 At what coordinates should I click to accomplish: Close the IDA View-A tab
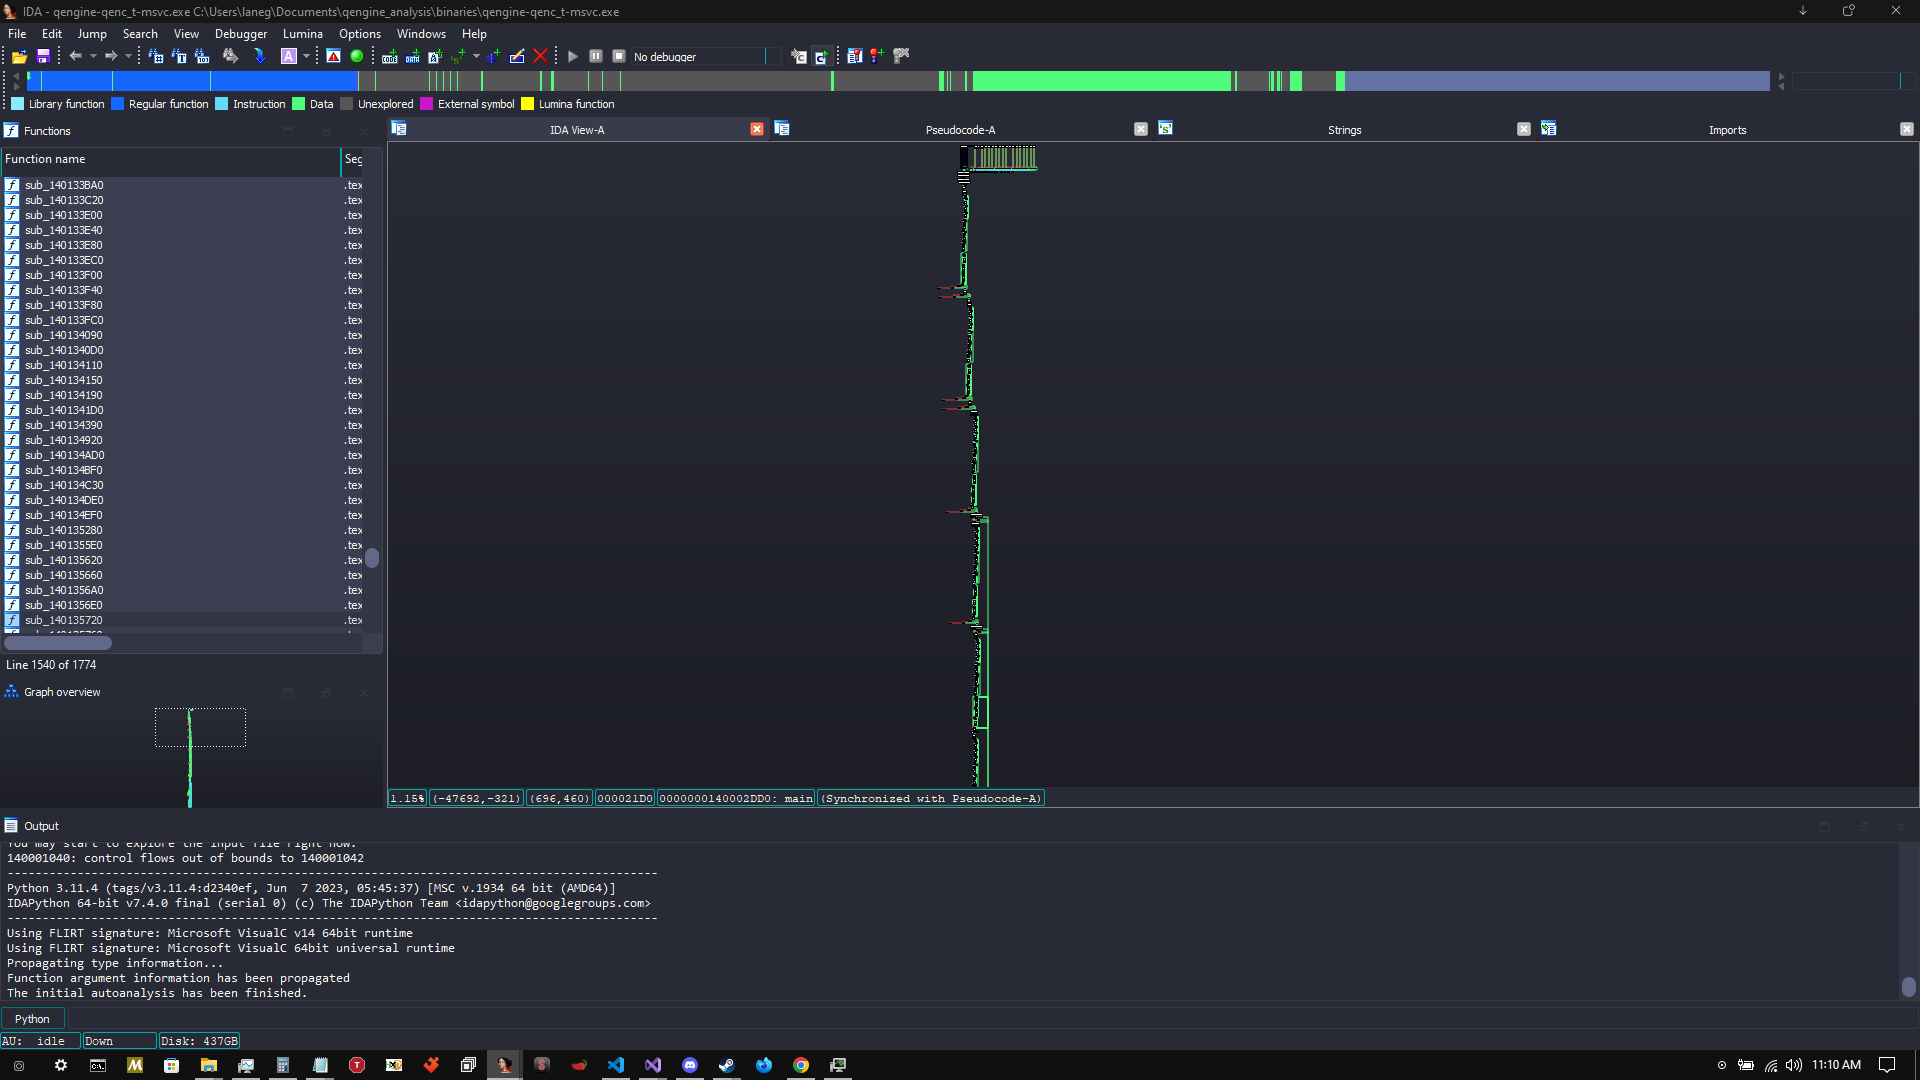757,129
